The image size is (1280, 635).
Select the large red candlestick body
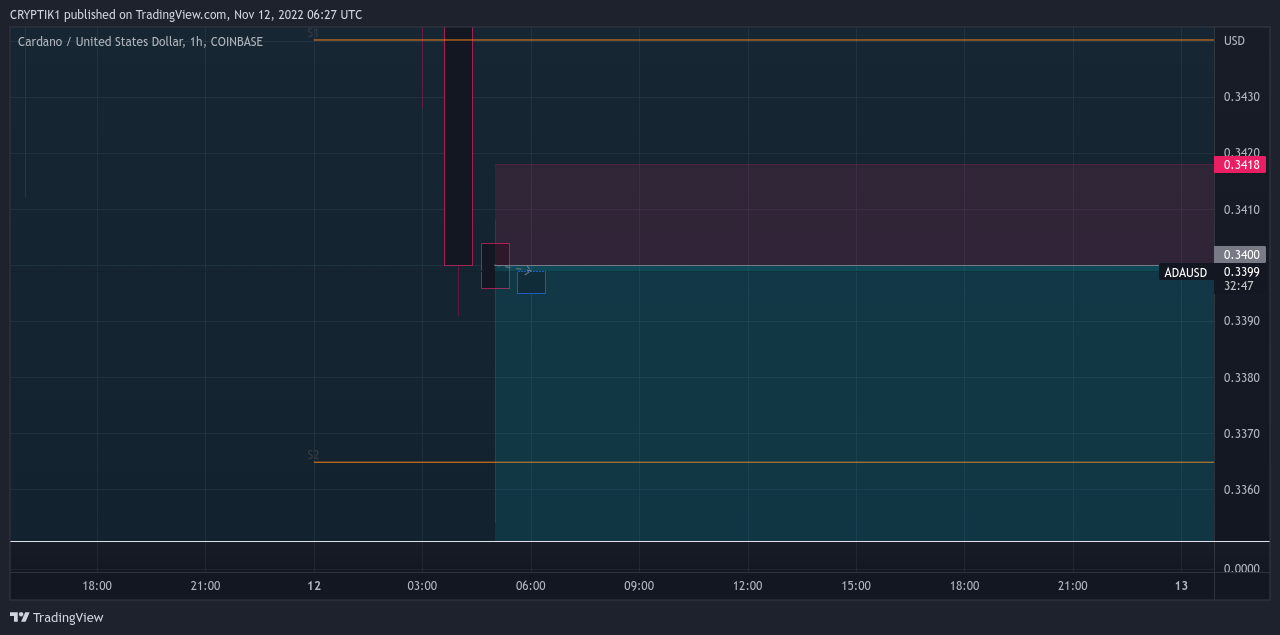[458, 146]
